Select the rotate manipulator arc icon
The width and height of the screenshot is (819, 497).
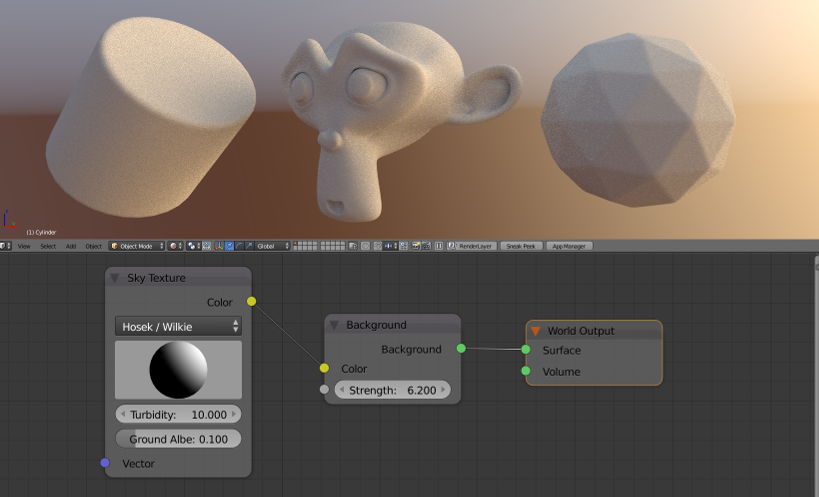point(239,246)
